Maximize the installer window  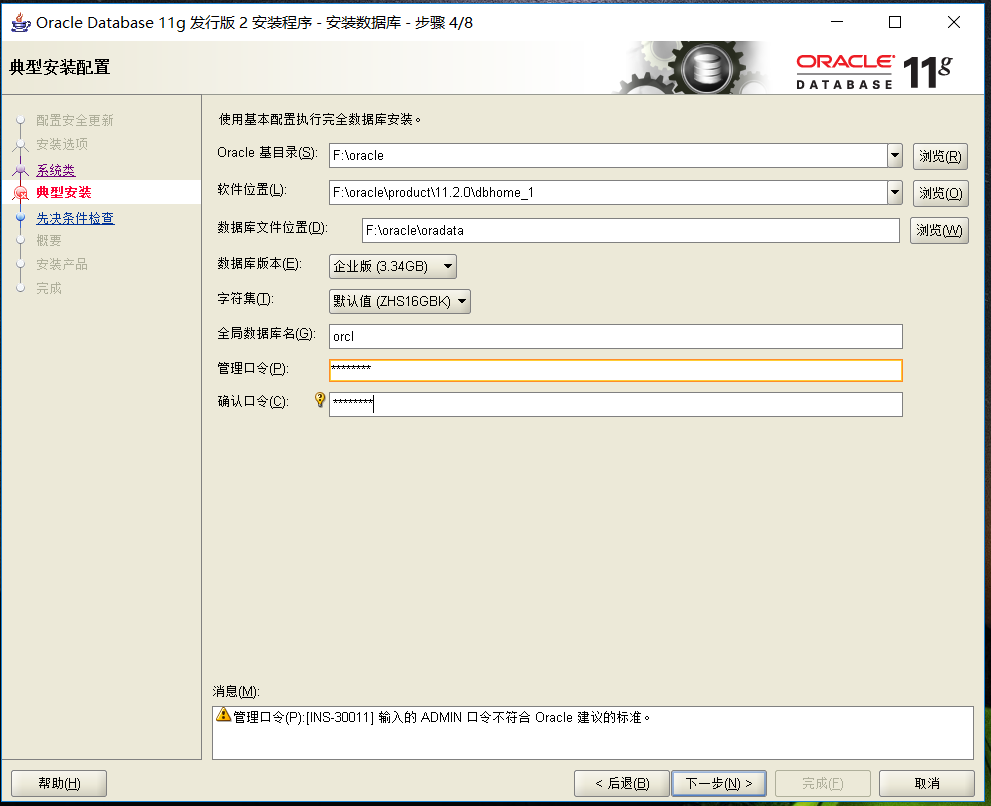[895, 22]
